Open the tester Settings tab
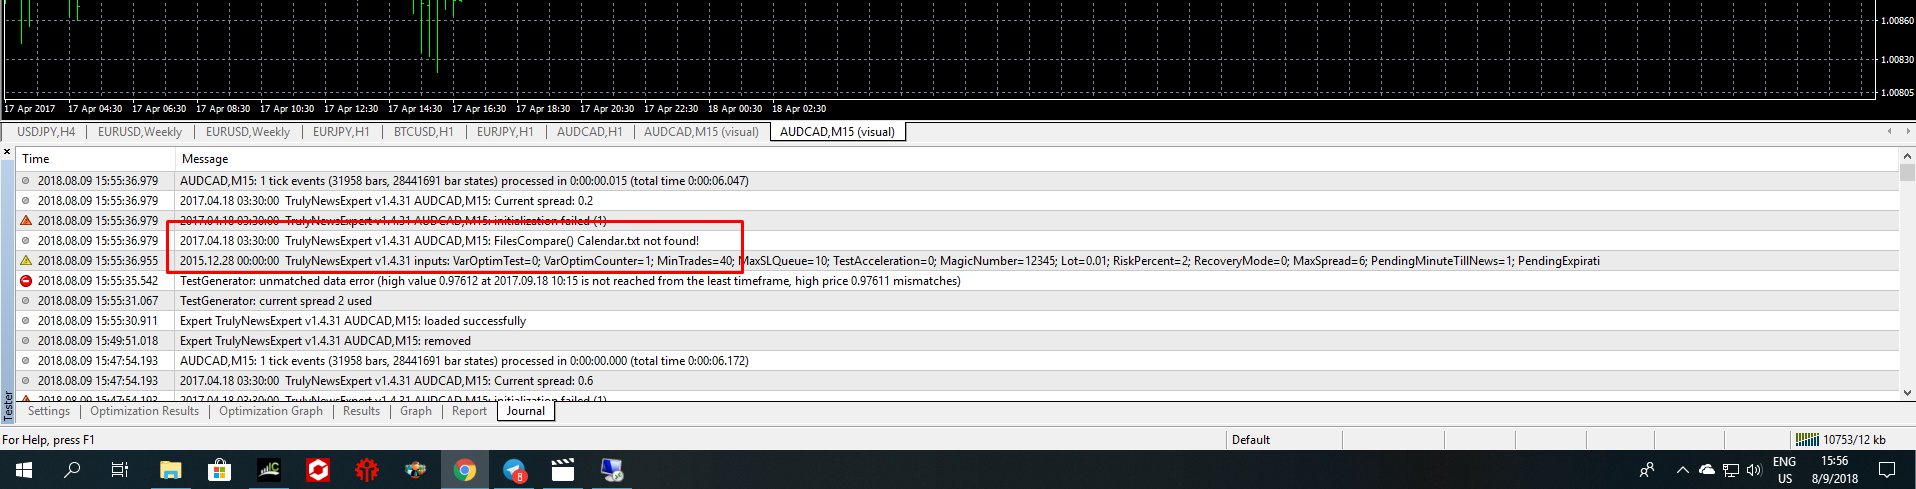Screen dimensions: 1916x489 pos(49,411)
